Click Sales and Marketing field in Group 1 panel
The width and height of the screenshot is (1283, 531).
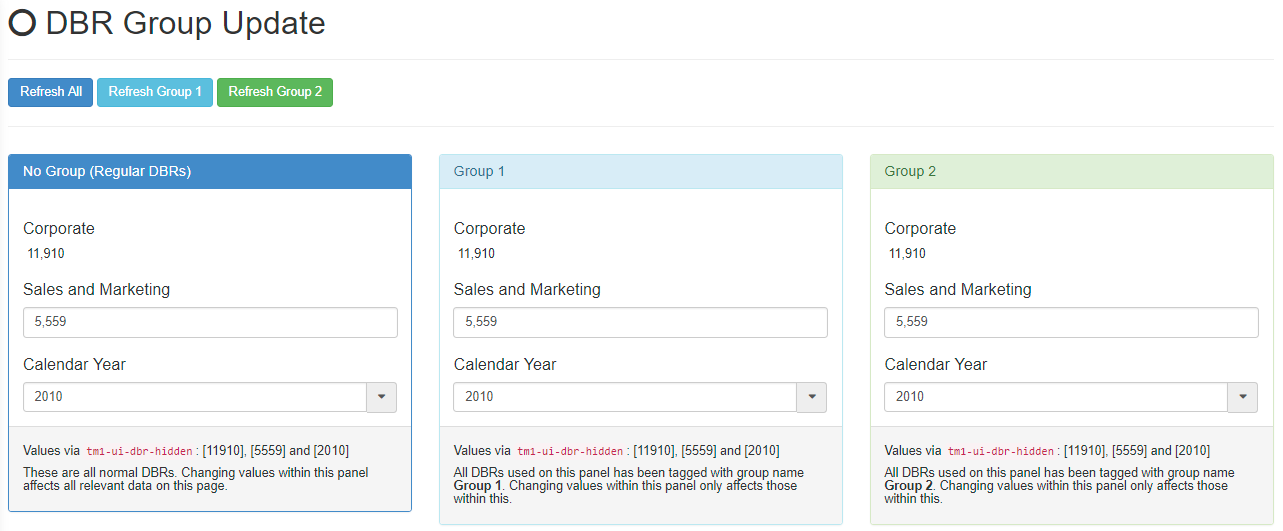coord(640,322)
